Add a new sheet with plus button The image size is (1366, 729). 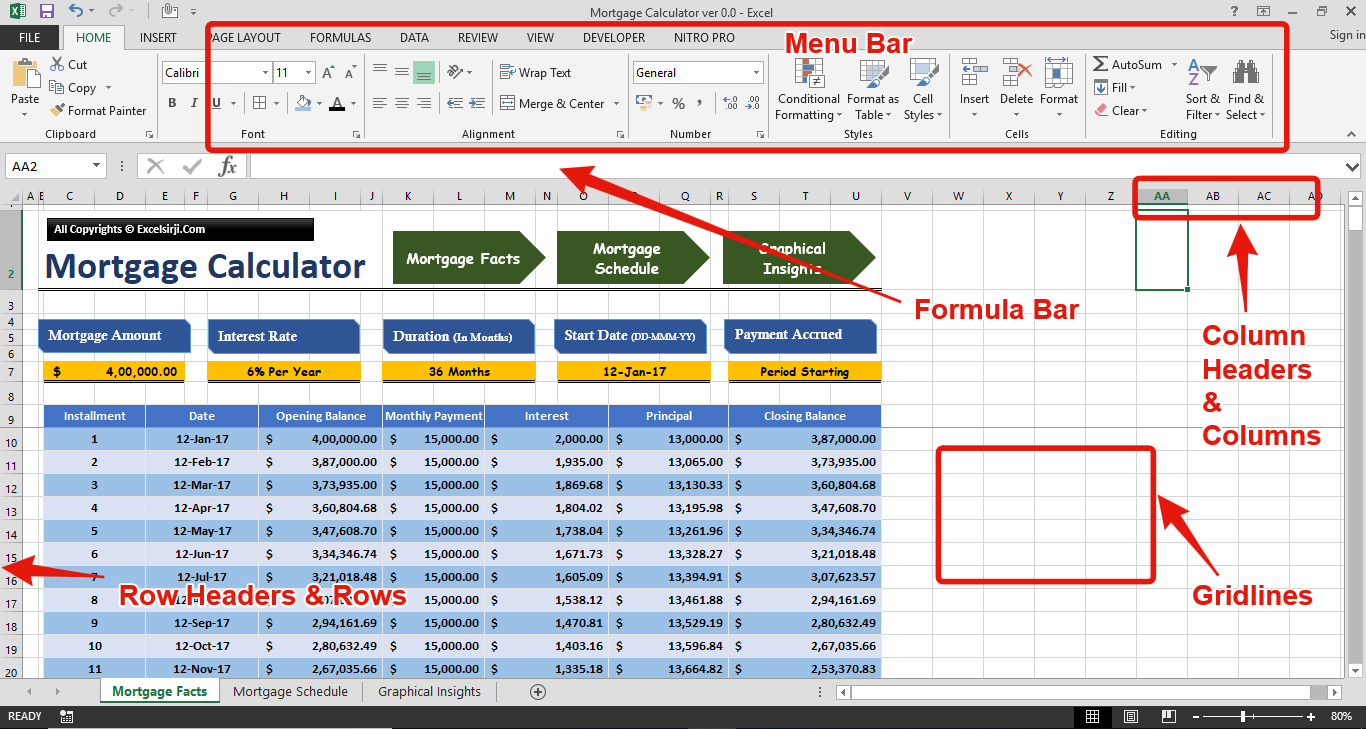pyautogui.click(x=538, y=691)
